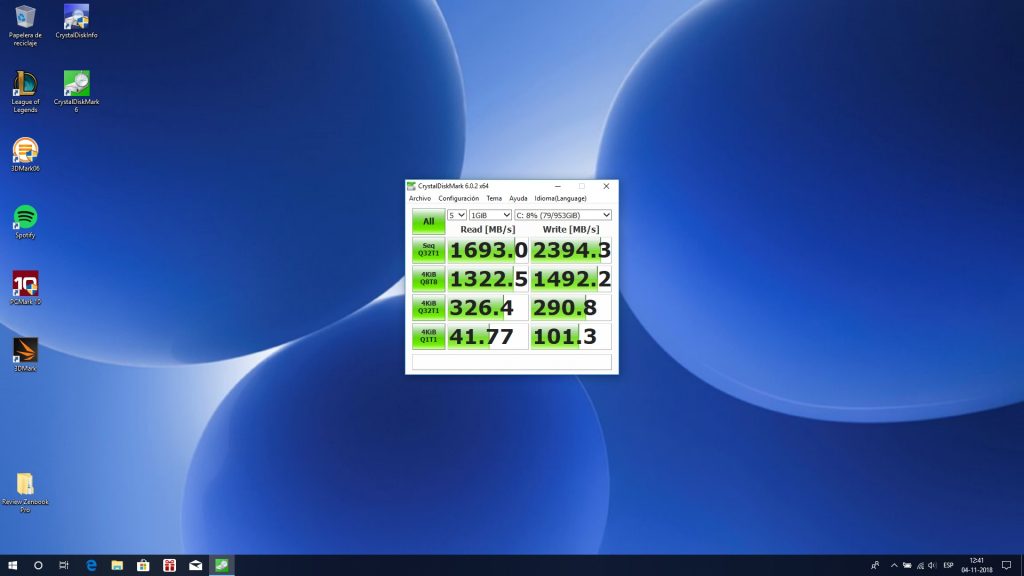Image resolution: width=1024 pixels, height=576 pixels.
Task: Start the 4KiB Q1T1 test
Action: pyautogui.click(x=428, y=336)
